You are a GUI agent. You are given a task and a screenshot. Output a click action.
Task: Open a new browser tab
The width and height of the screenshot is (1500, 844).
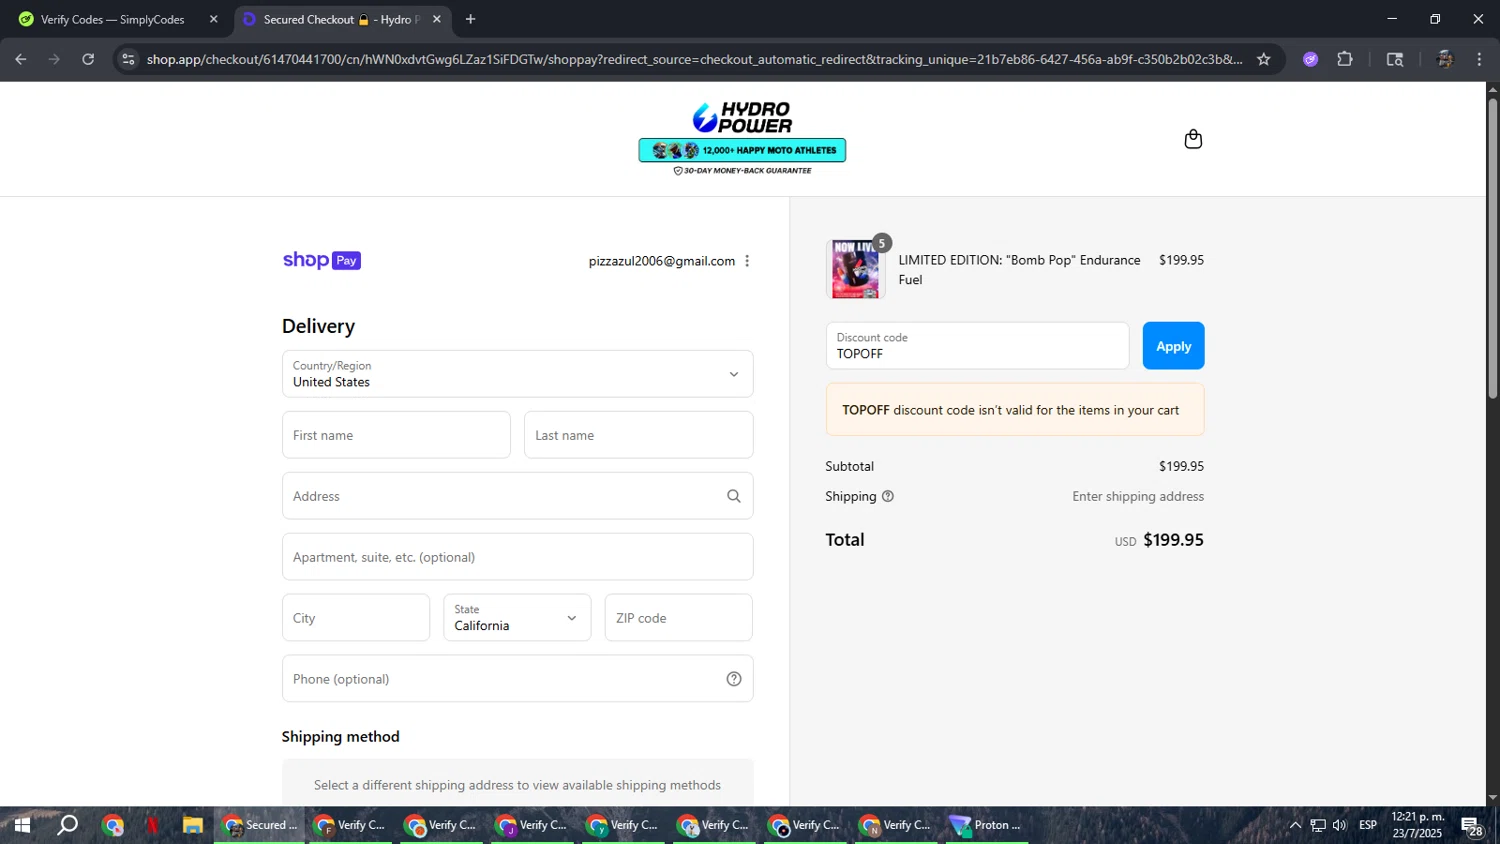(x=471, y=19)
